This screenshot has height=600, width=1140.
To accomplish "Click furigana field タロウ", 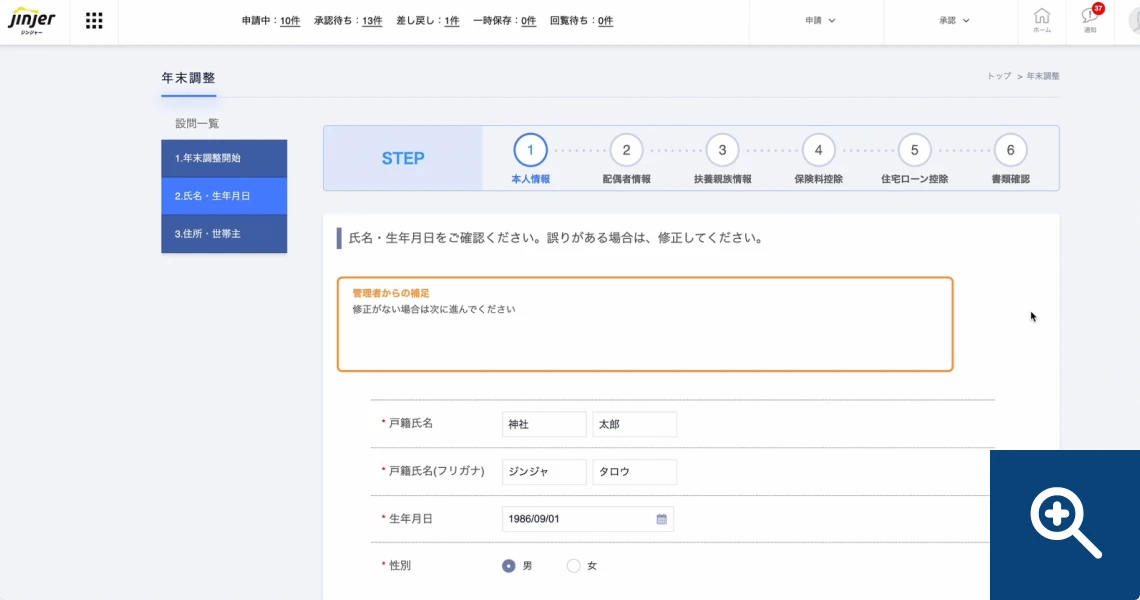I will click(634, 472).
